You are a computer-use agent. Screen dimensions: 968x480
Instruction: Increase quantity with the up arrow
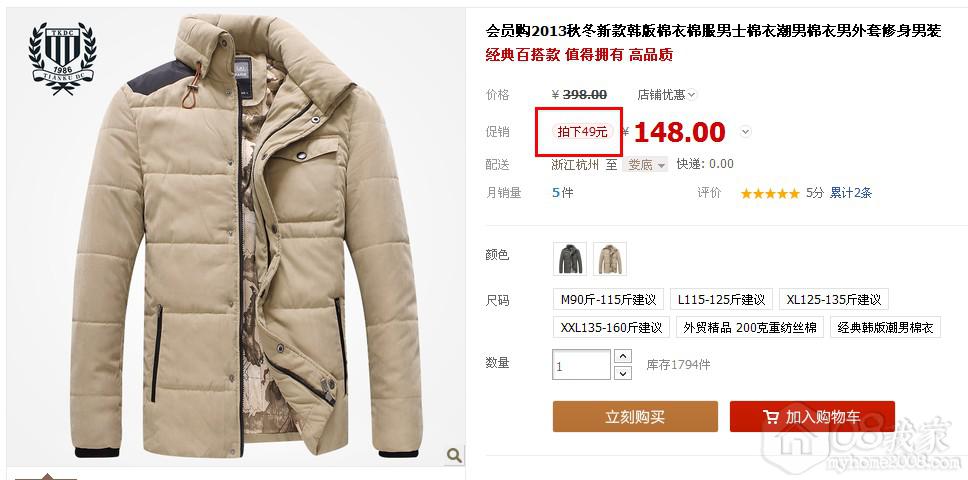coord(624,357)
